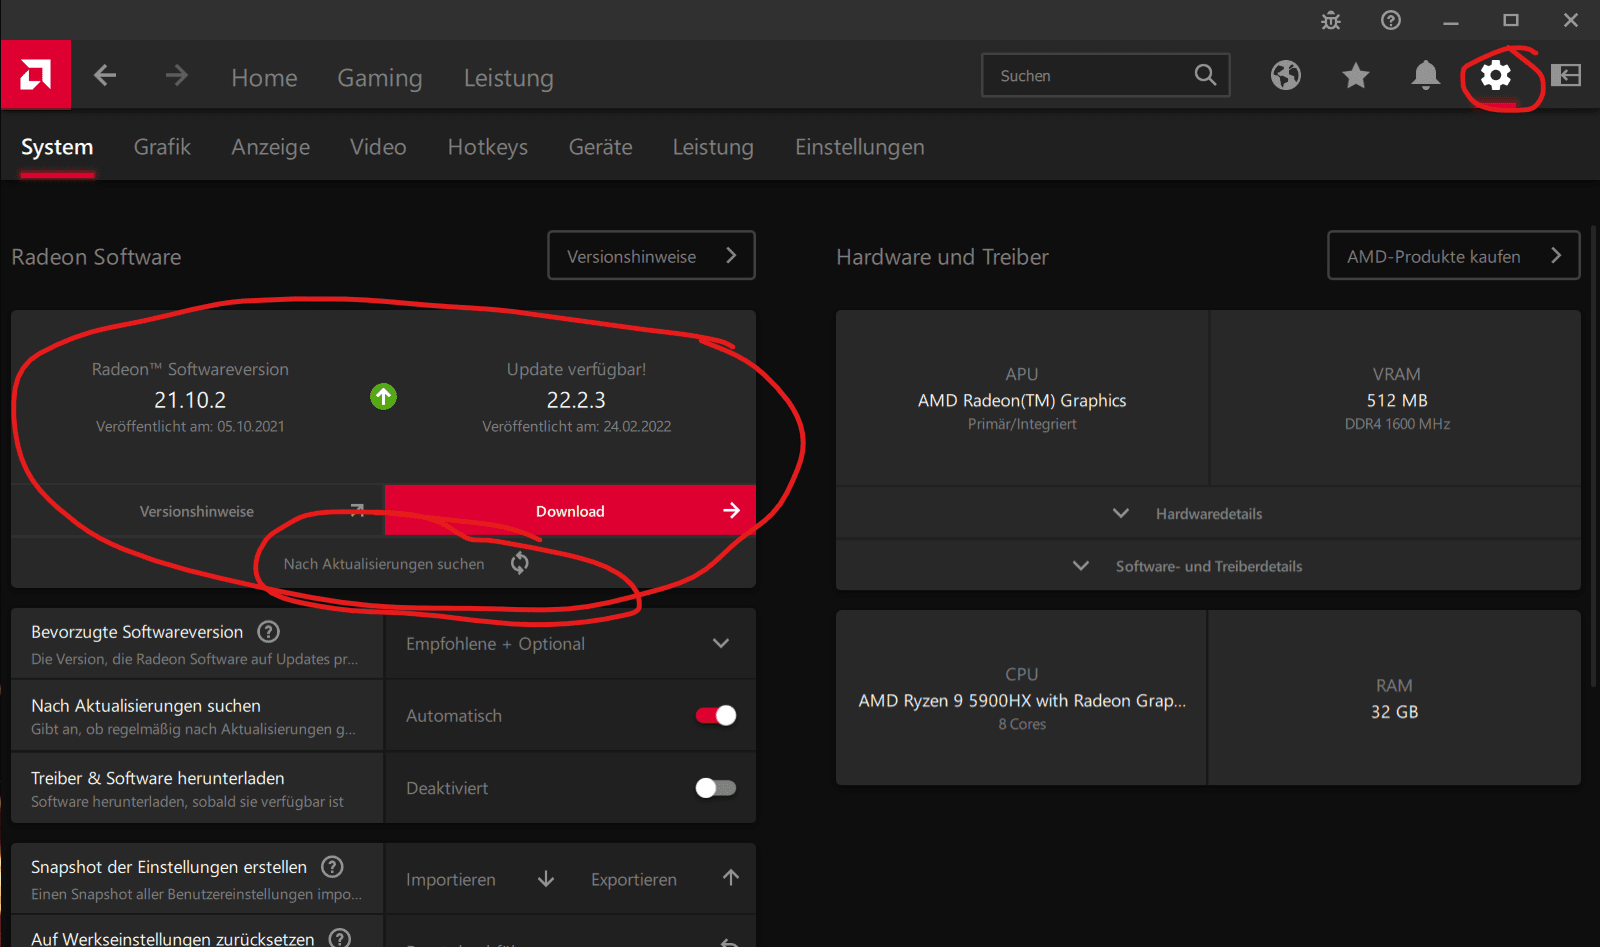Click the Radeon Software section heading
The width and height of the screenshot is (1600, 947).
(x=96, y=257)
